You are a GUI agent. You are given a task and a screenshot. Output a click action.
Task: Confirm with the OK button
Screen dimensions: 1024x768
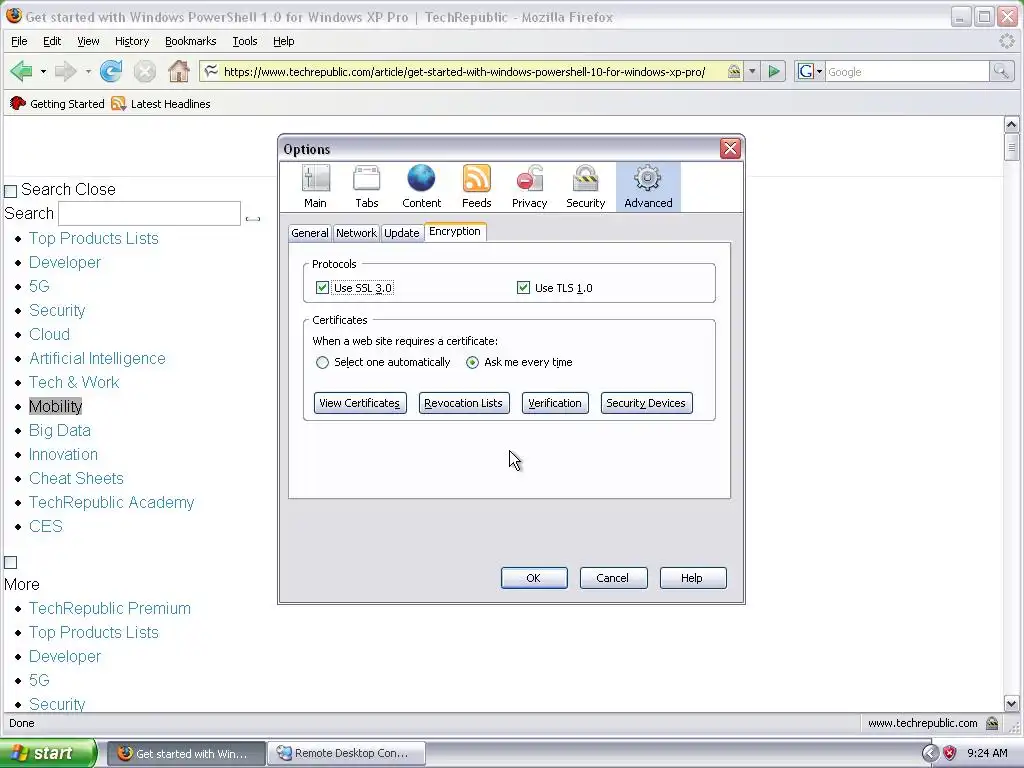coord(534,578)
